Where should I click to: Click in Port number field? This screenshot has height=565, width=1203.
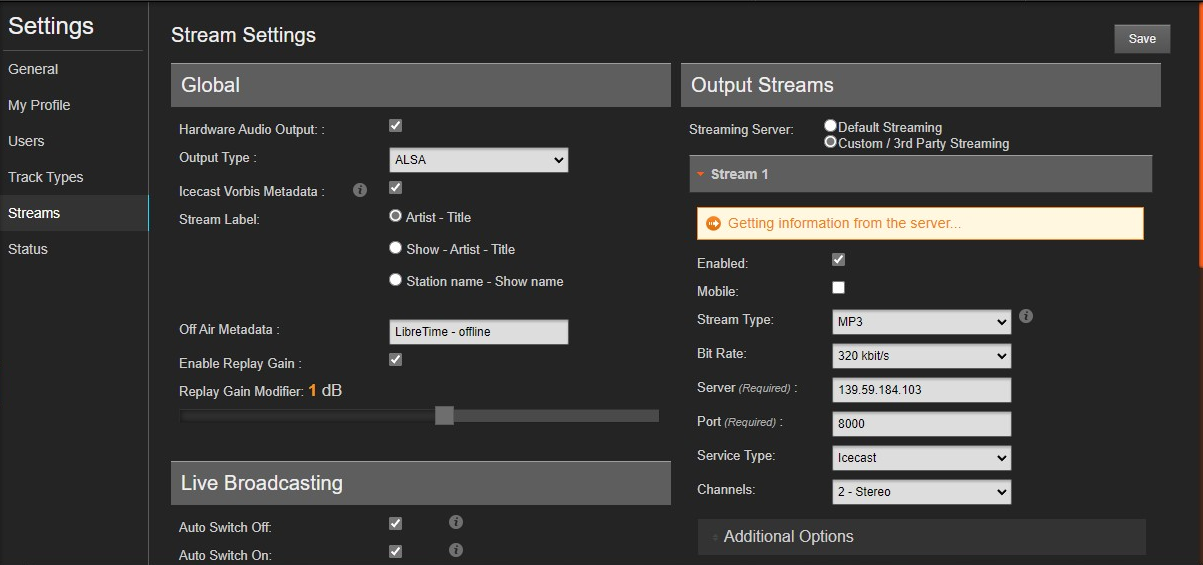pos(921,424)
